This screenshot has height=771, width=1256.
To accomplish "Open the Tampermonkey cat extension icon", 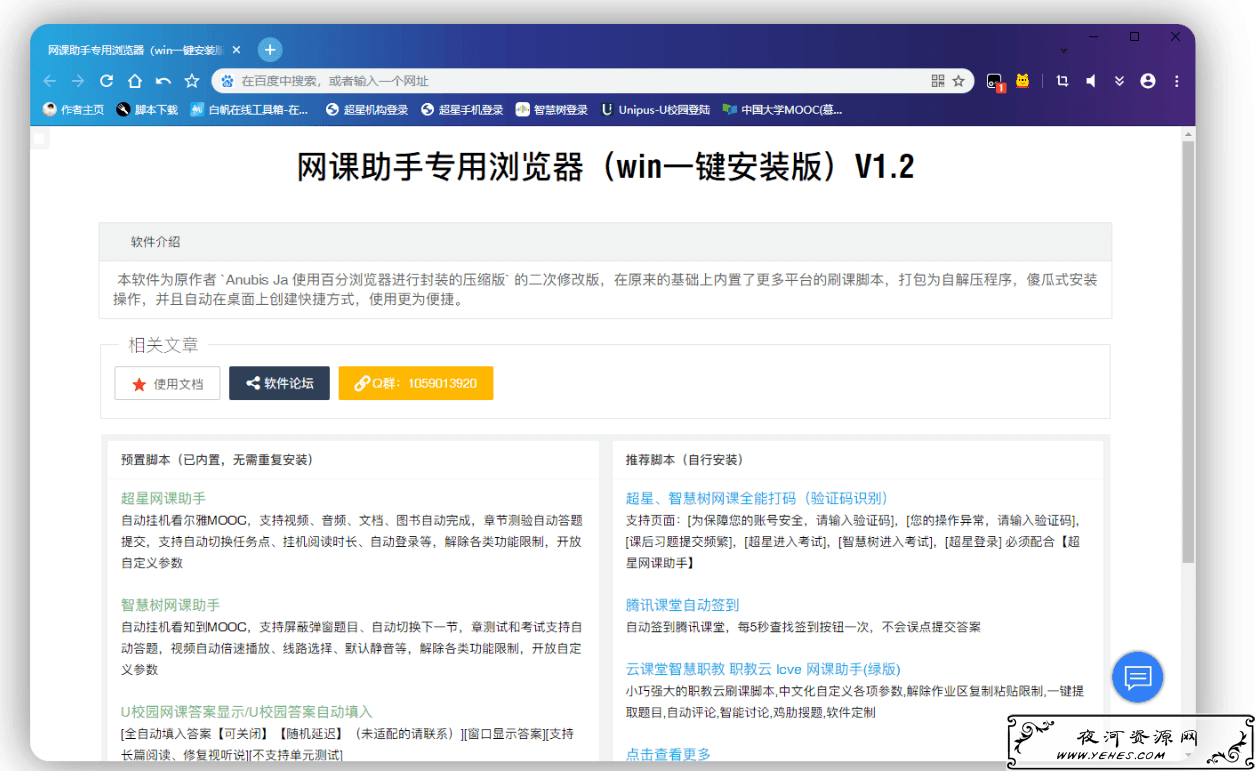I will click(1022, 81).
